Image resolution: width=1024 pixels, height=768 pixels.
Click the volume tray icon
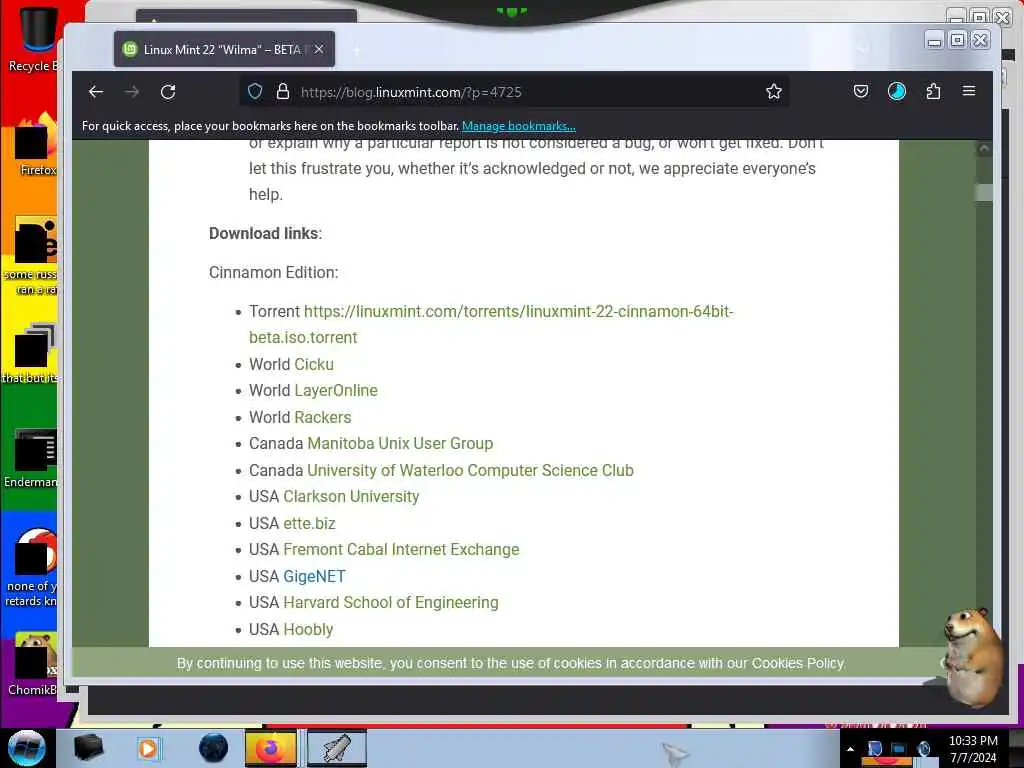coord(923,749)
